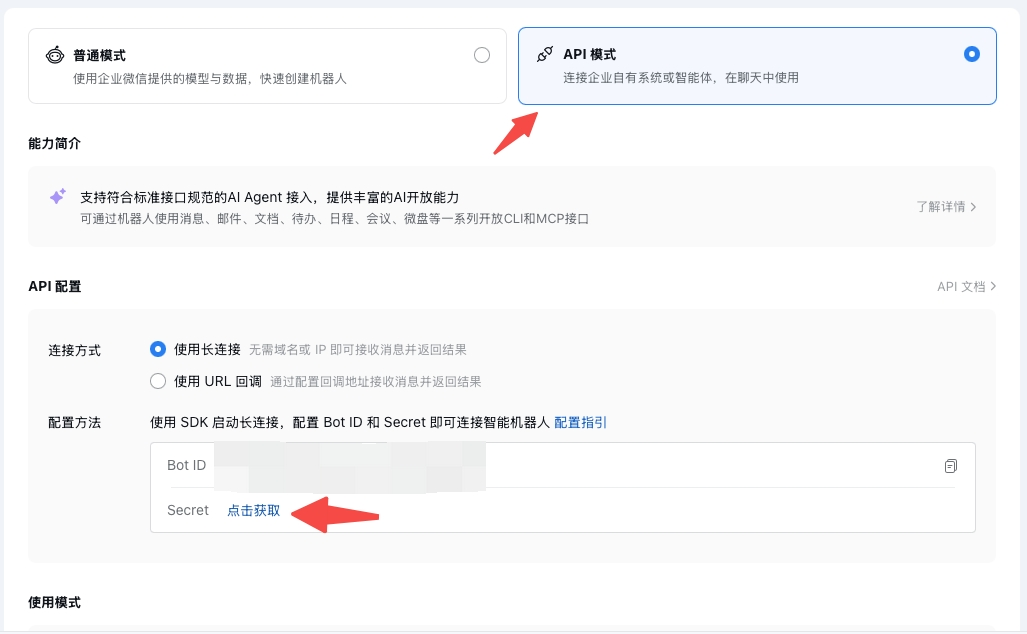Click 点击获取 to obtain the Secret
The width and height of the screenshot is (1027, 634).
pos(253,510)
